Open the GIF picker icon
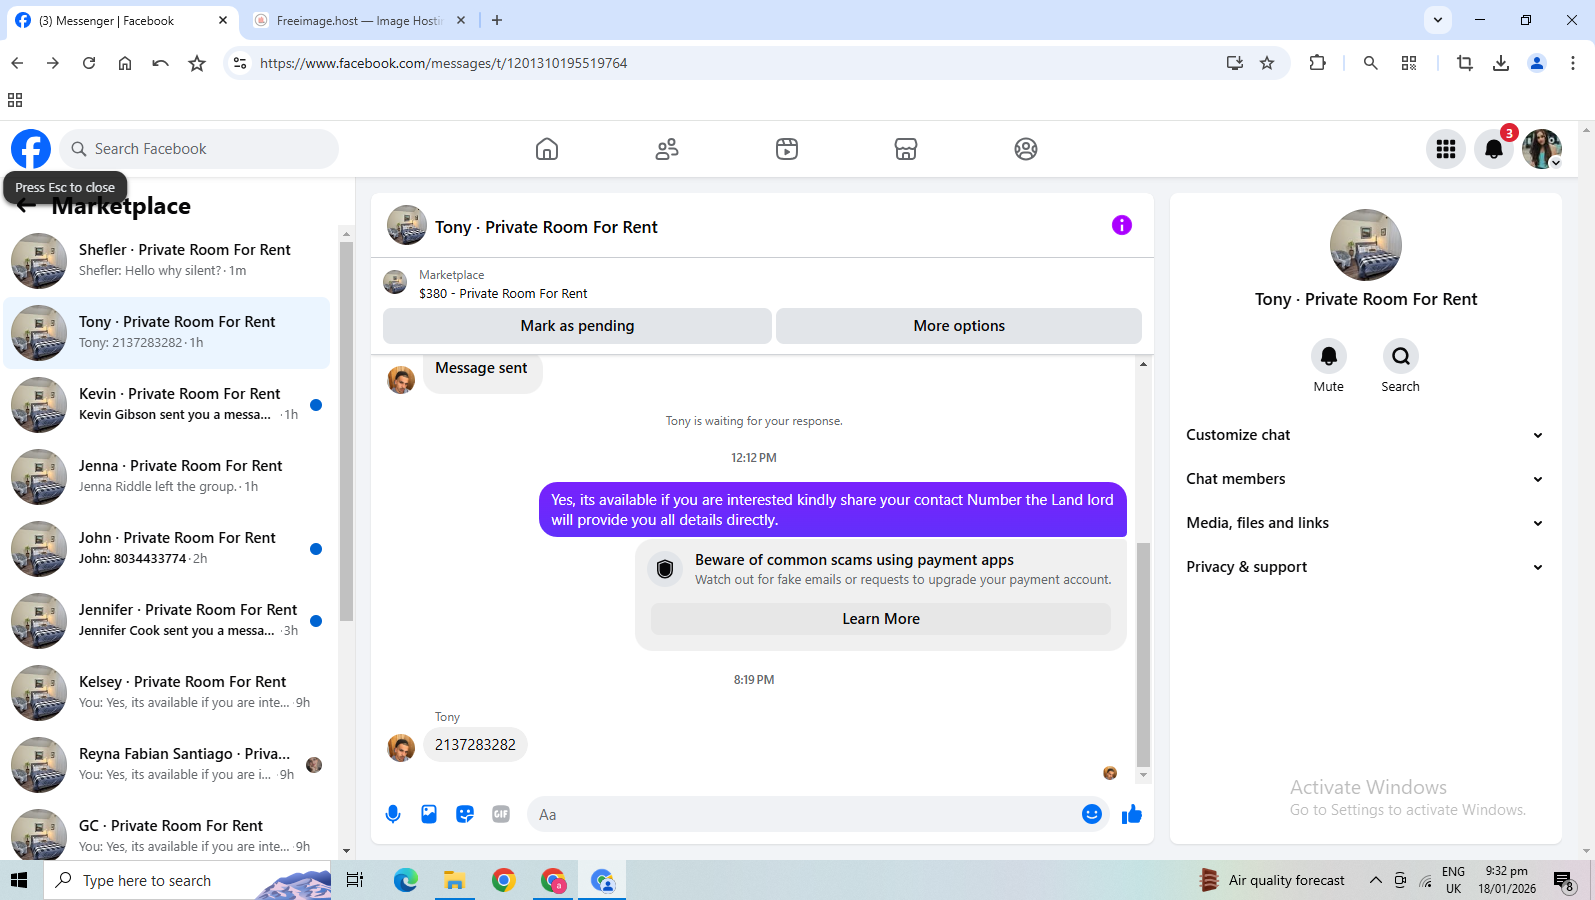Screen dimensions: 1595x900 [x=501, y=814]
